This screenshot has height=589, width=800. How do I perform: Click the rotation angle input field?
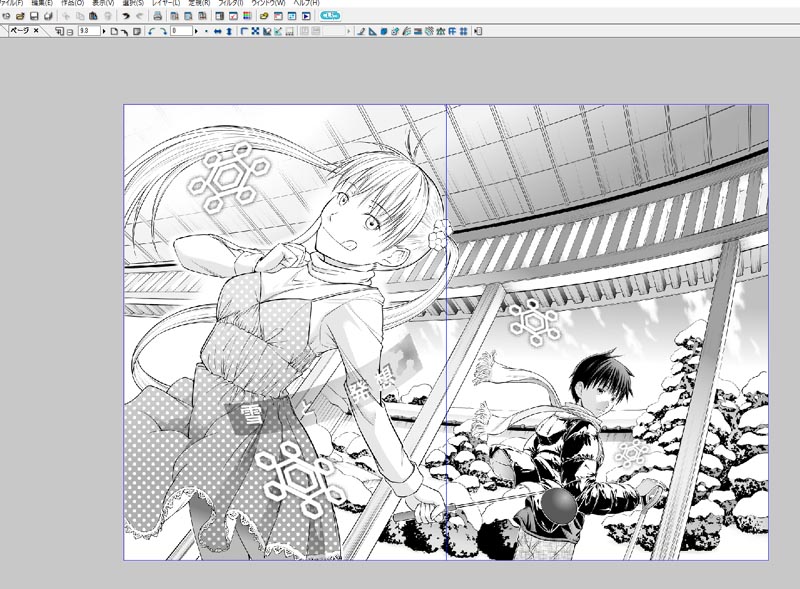click(x=181, y=31)
